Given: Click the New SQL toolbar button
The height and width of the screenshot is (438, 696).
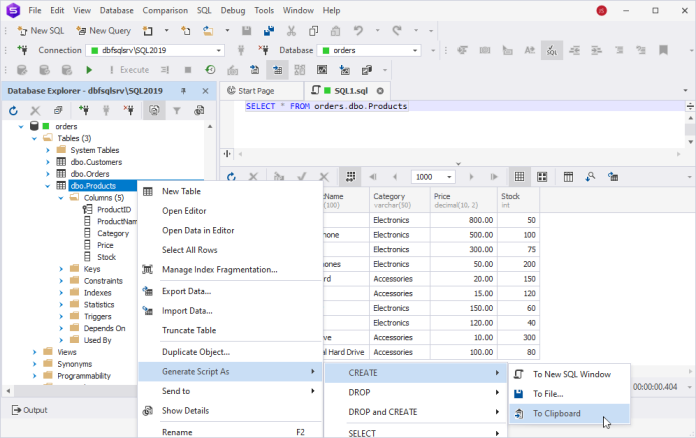Looking at the screenshot, I should (38, 30).
